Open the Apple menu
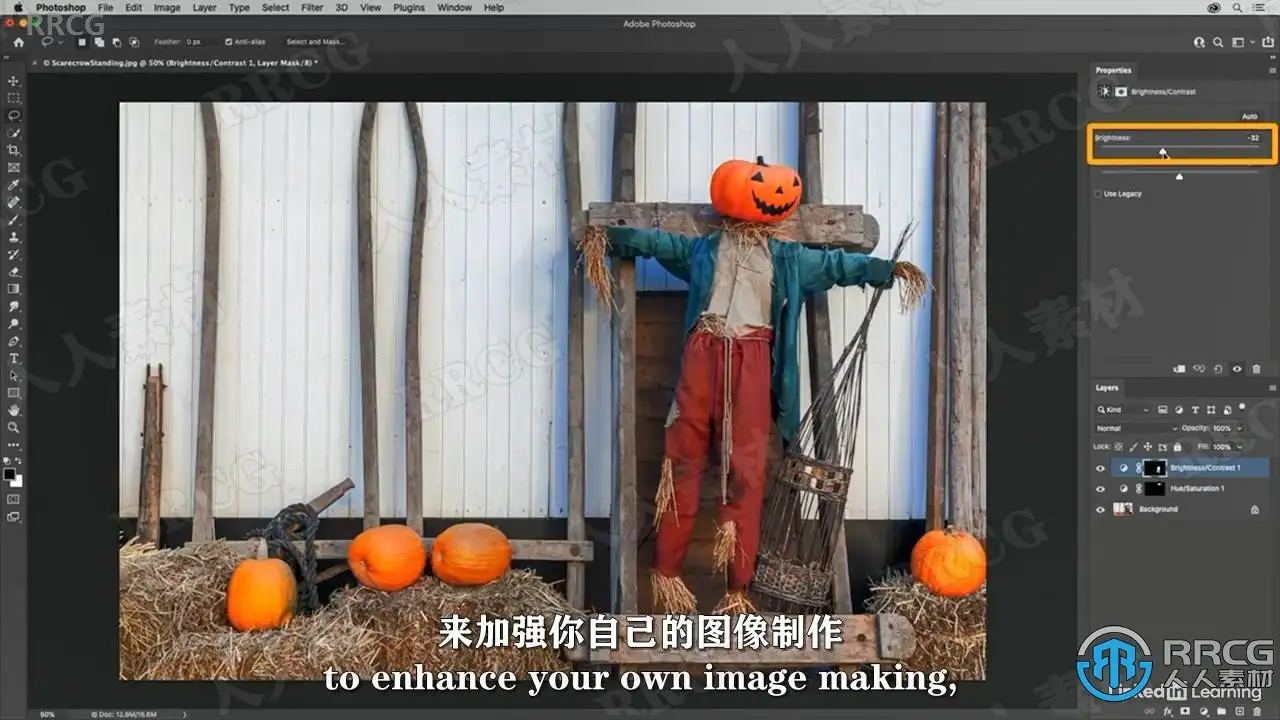 click(20, 7)
